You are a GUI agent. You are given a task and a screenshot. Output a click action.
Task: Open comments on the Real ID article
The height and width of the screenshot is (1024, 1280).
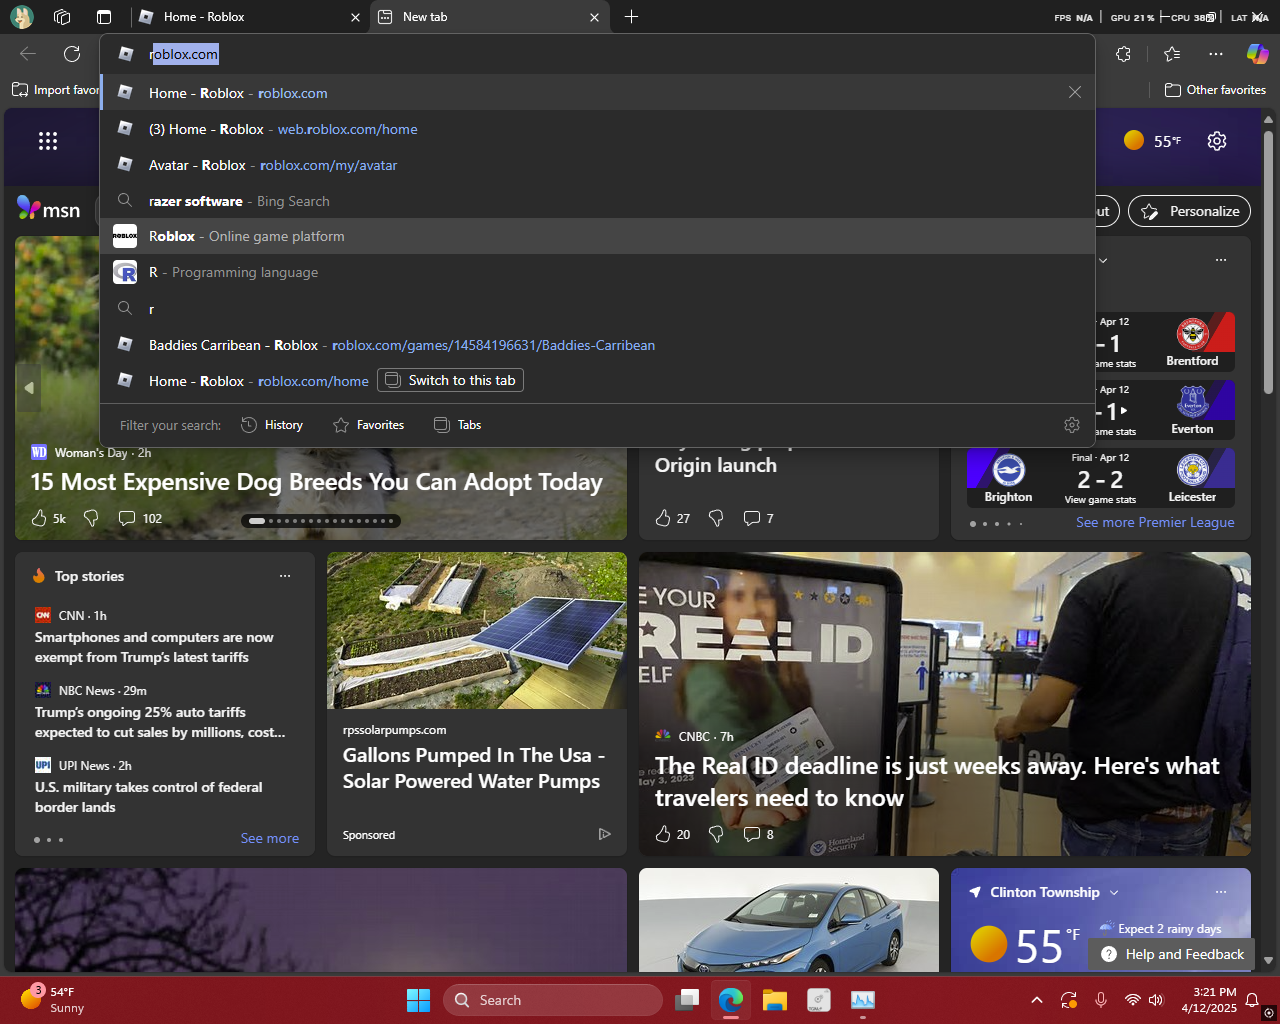[759, 834]
